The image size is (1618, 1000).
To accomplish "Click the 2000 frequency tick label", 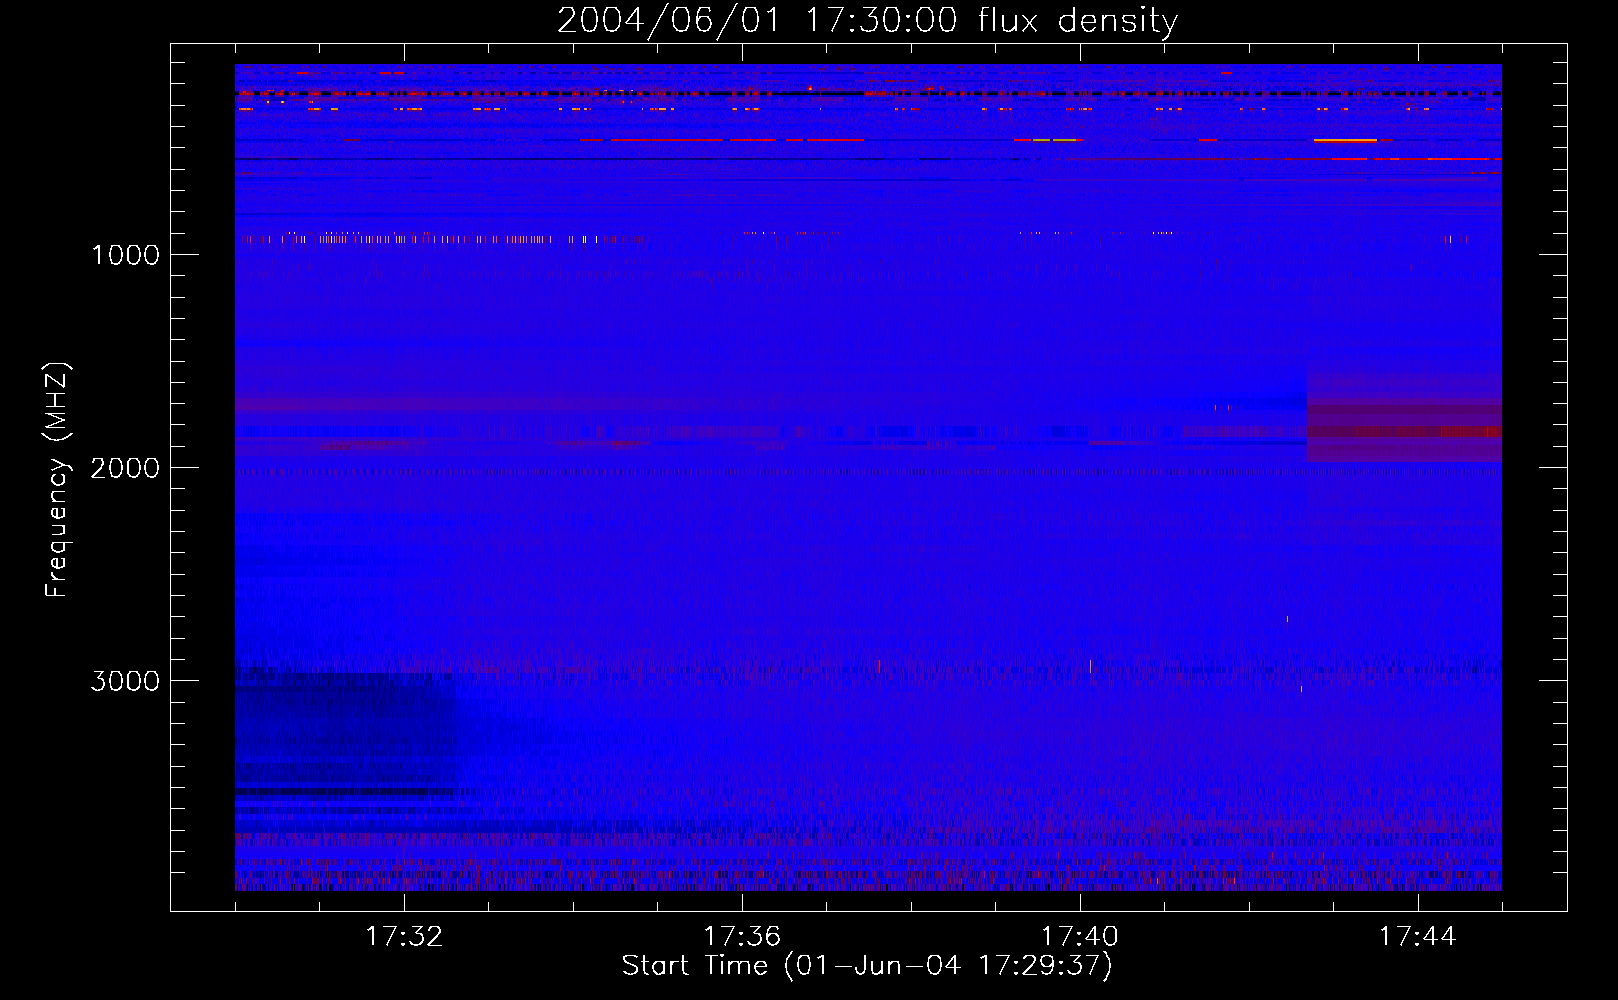I will coord(125,468).
